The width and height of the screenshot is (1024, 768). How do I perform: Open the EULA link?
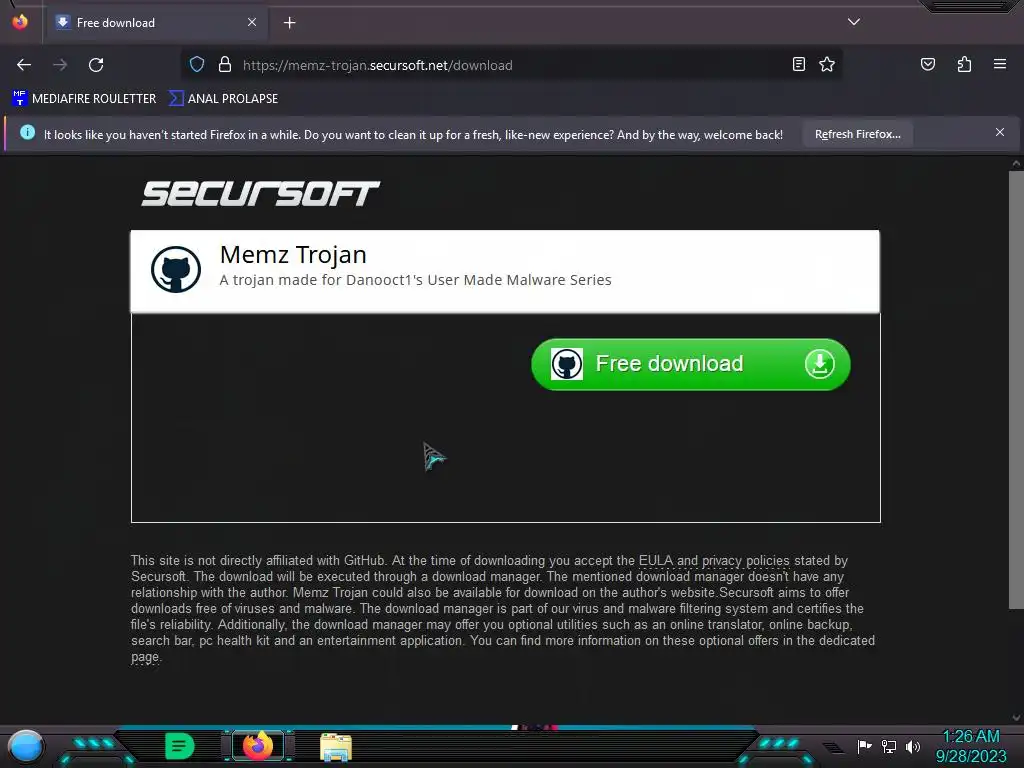pyautogui.click(x=656, y=560)
